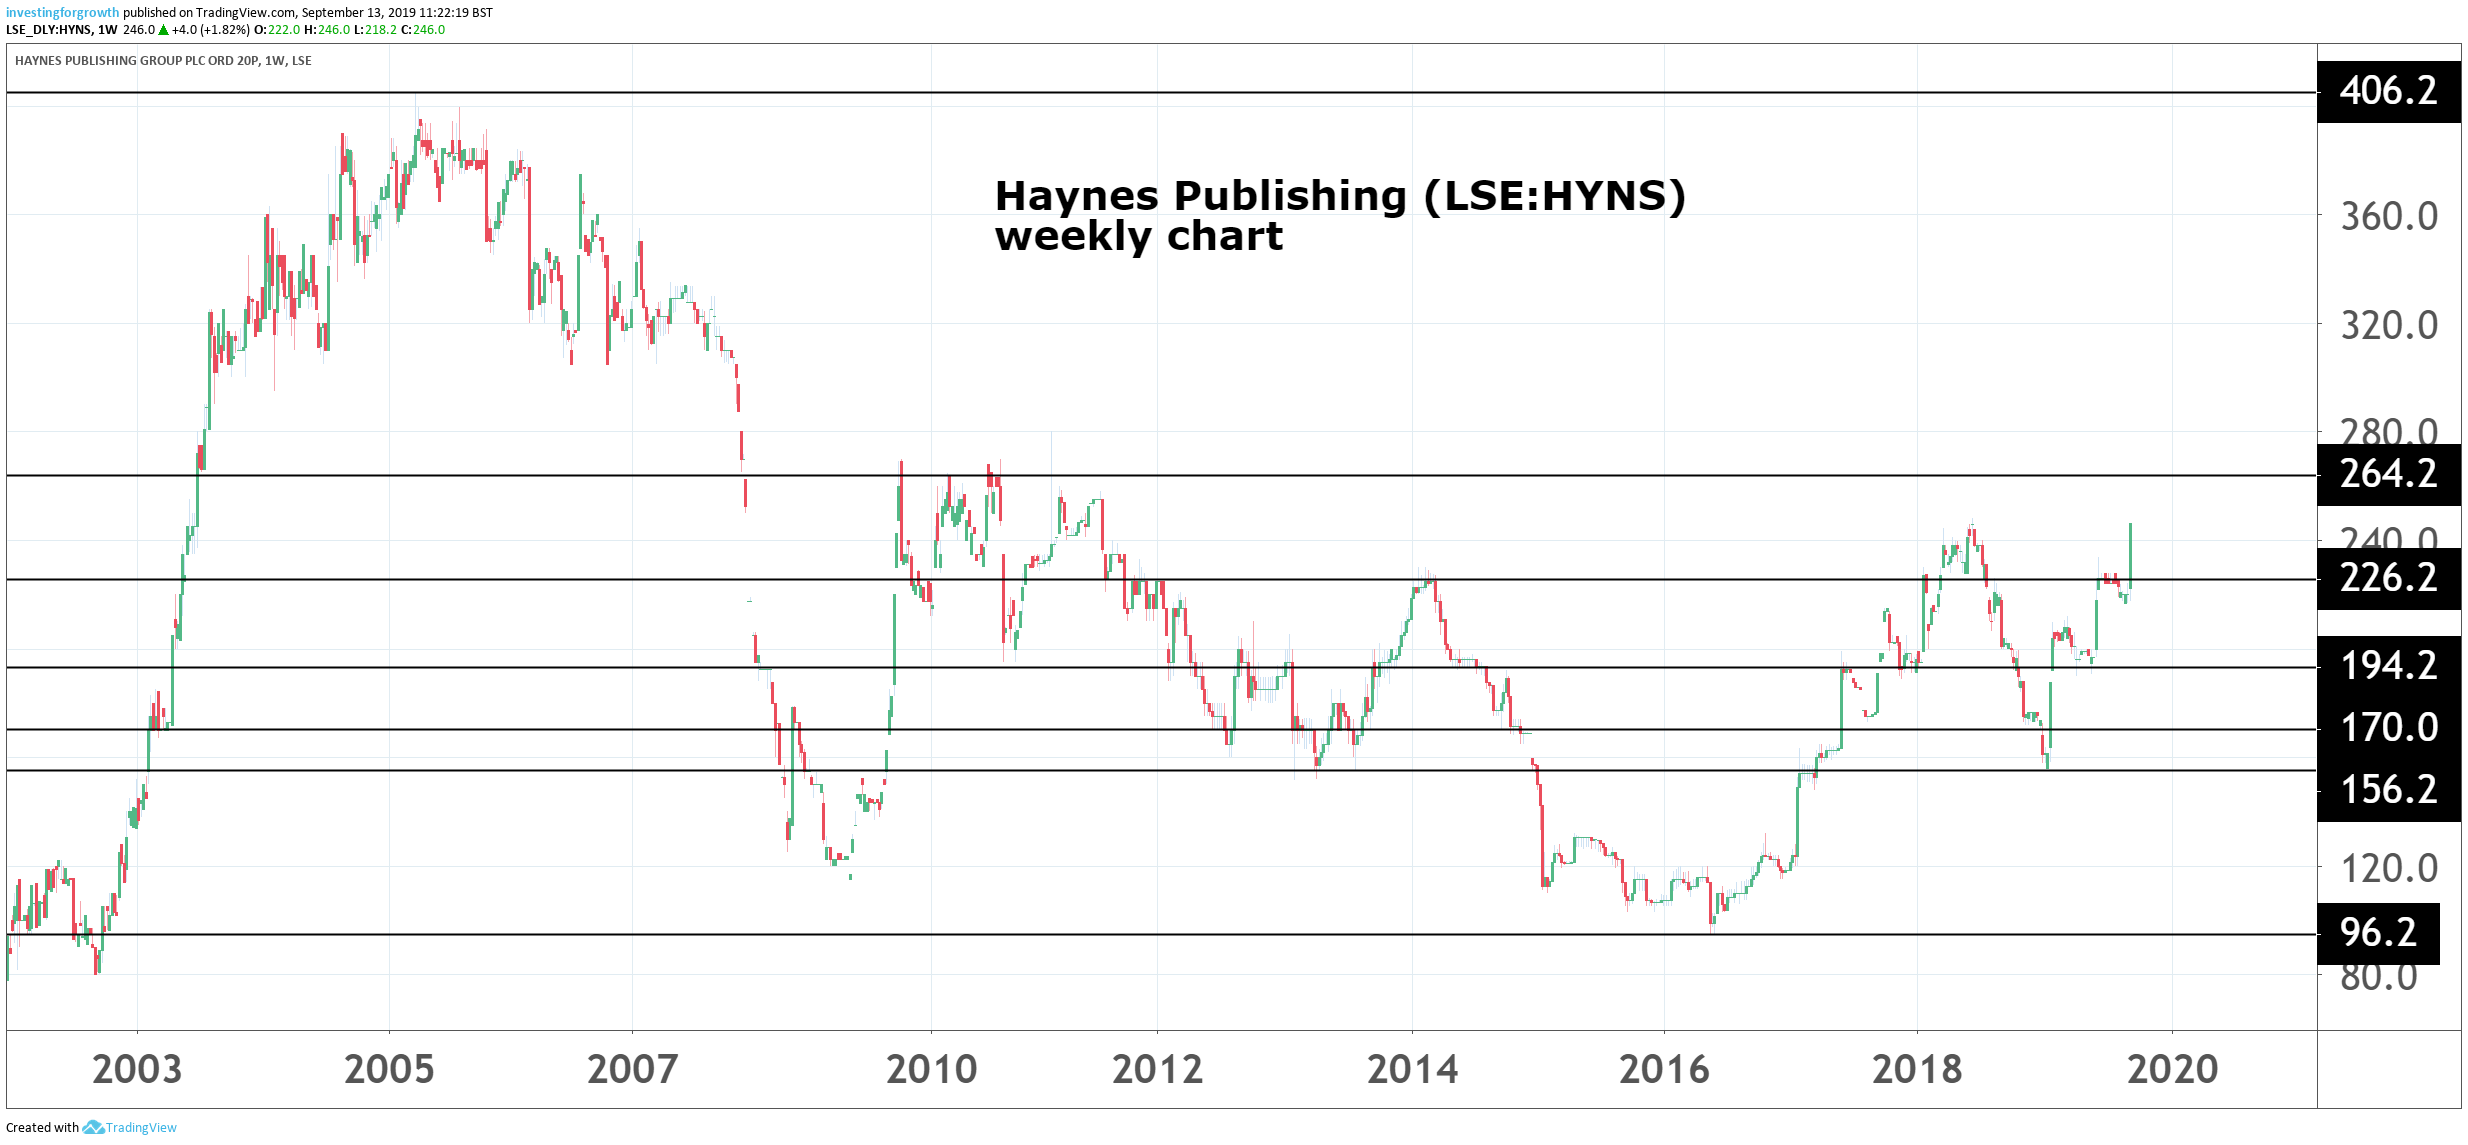This screenshot has height=1145, width=2468.
Task: Open the investingforgrowth author link
Action: [x=62, y=13]
